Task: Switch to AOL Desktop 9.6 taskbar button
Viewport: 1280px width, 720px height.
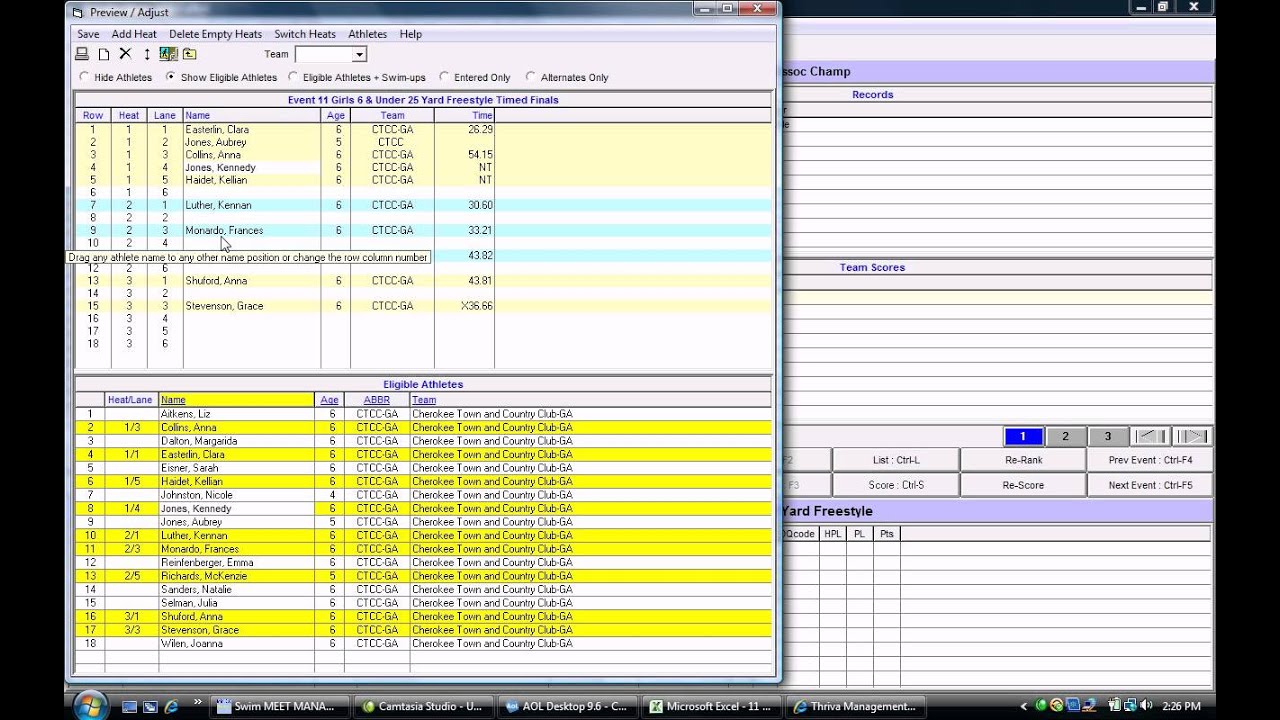Action: tap(567, 706)
